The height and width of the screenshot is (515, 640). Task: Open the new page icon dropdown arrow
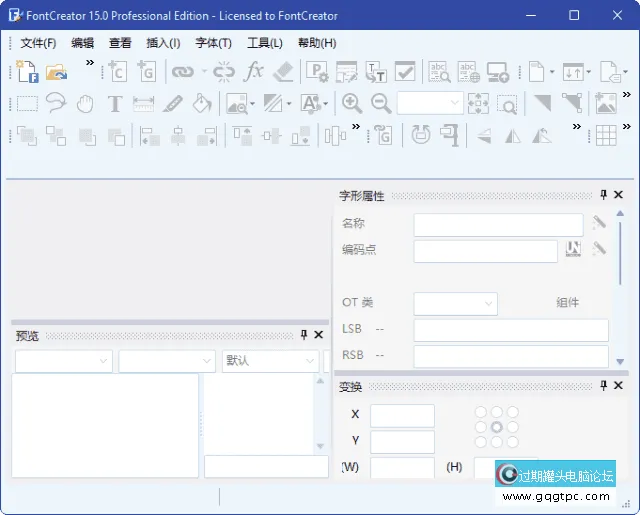point(552,72)
